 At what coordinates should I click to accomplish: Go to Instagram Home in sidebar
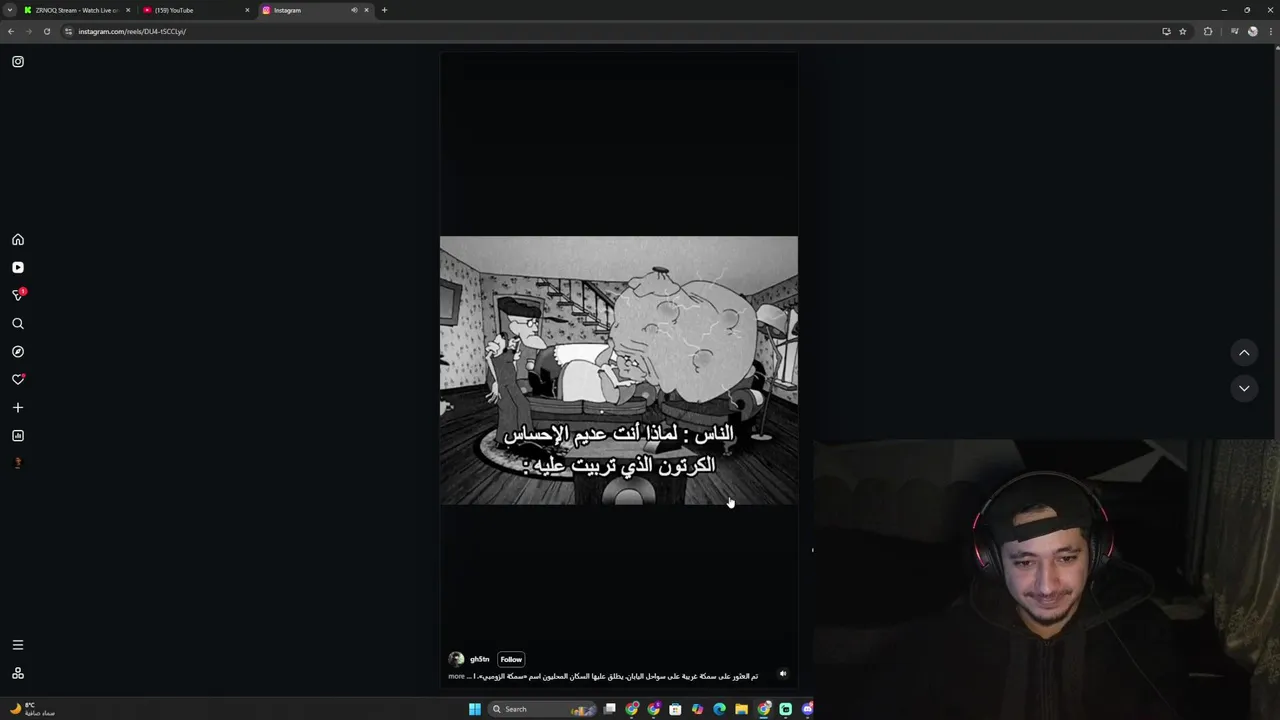pos(18,240)
